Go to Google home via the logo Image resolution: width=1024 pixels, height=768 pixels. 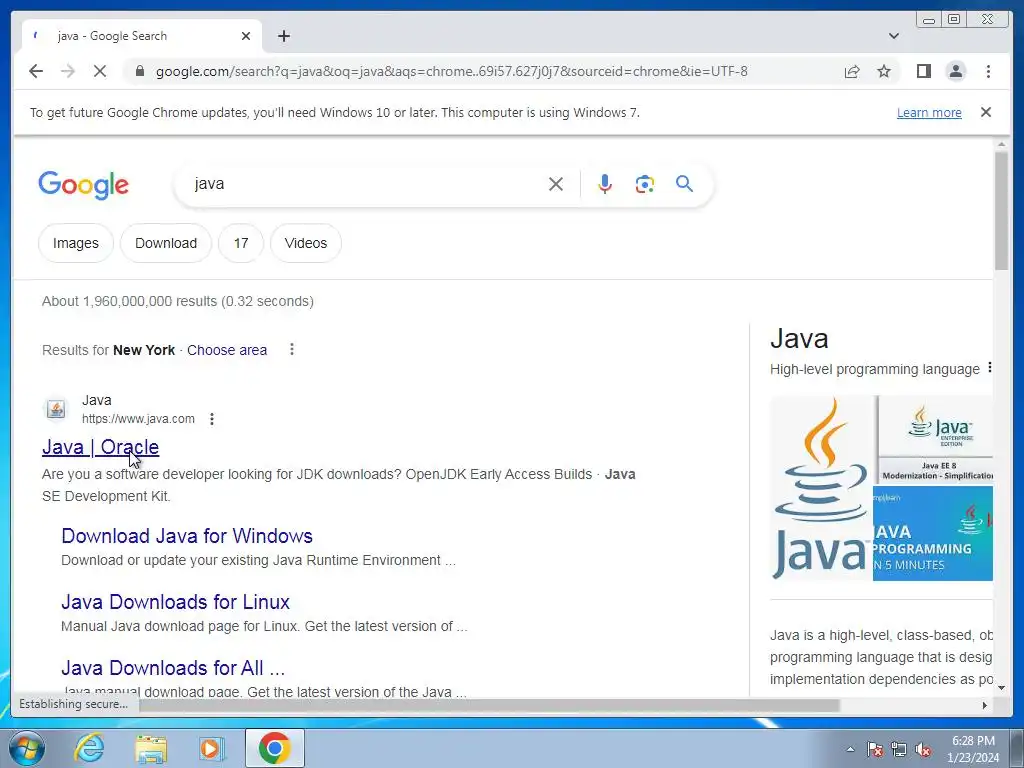click(84, 185)
